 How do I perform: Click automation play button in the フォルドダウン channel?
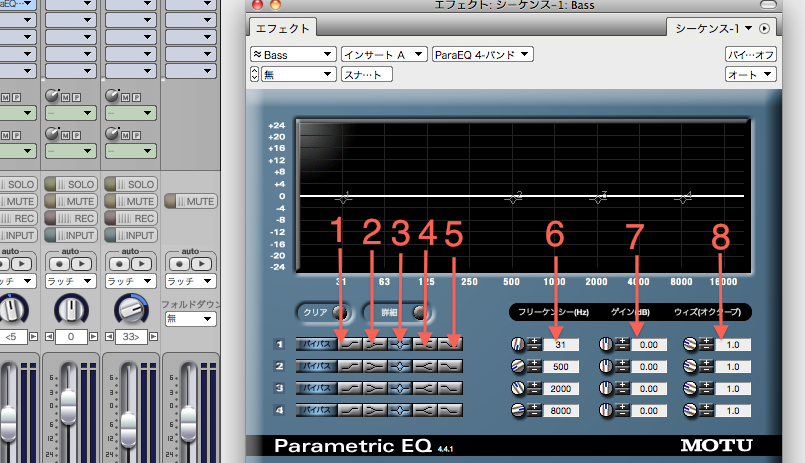coord(201,264)
